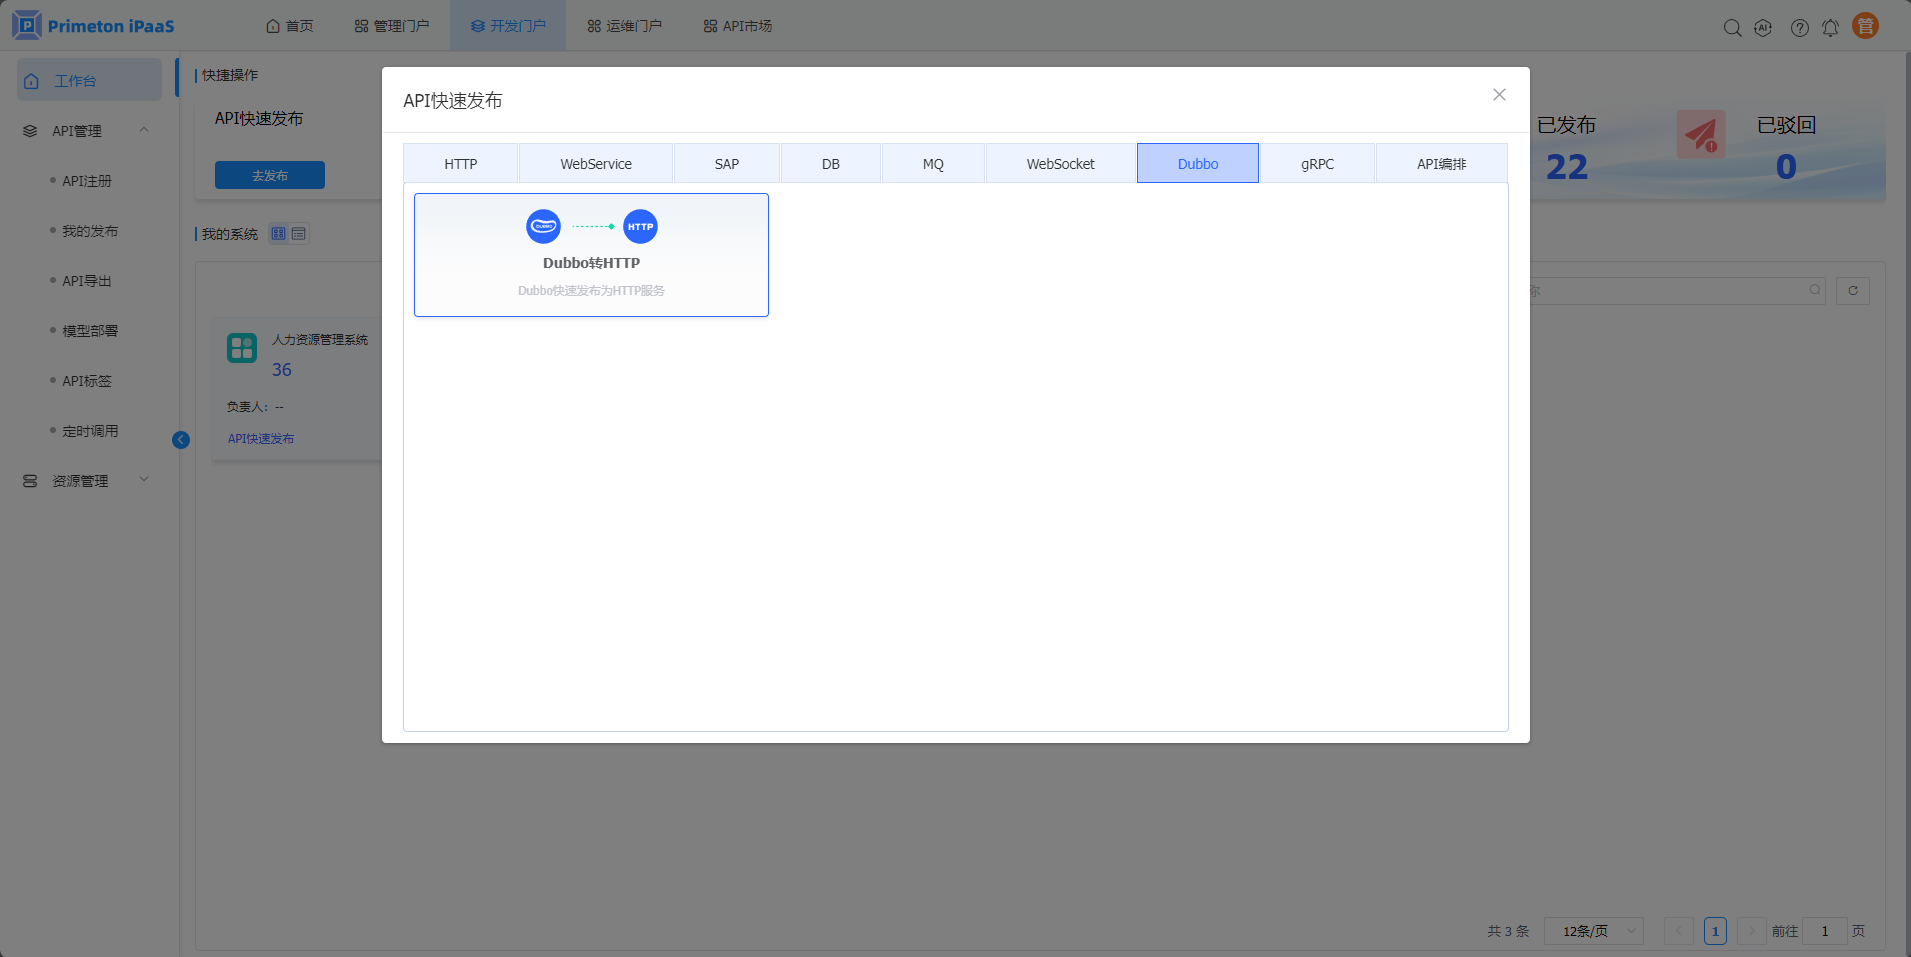Click the help question mark icon

point(1799,28)
